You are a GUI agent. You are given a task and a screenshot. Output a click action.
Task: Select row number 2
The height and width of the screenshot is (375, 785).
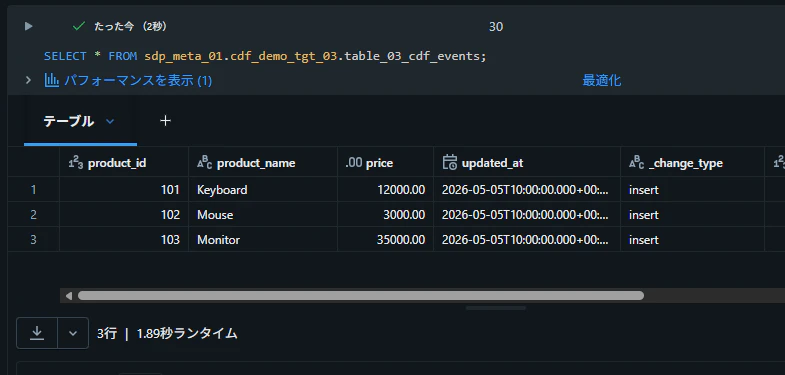[34, 214]
